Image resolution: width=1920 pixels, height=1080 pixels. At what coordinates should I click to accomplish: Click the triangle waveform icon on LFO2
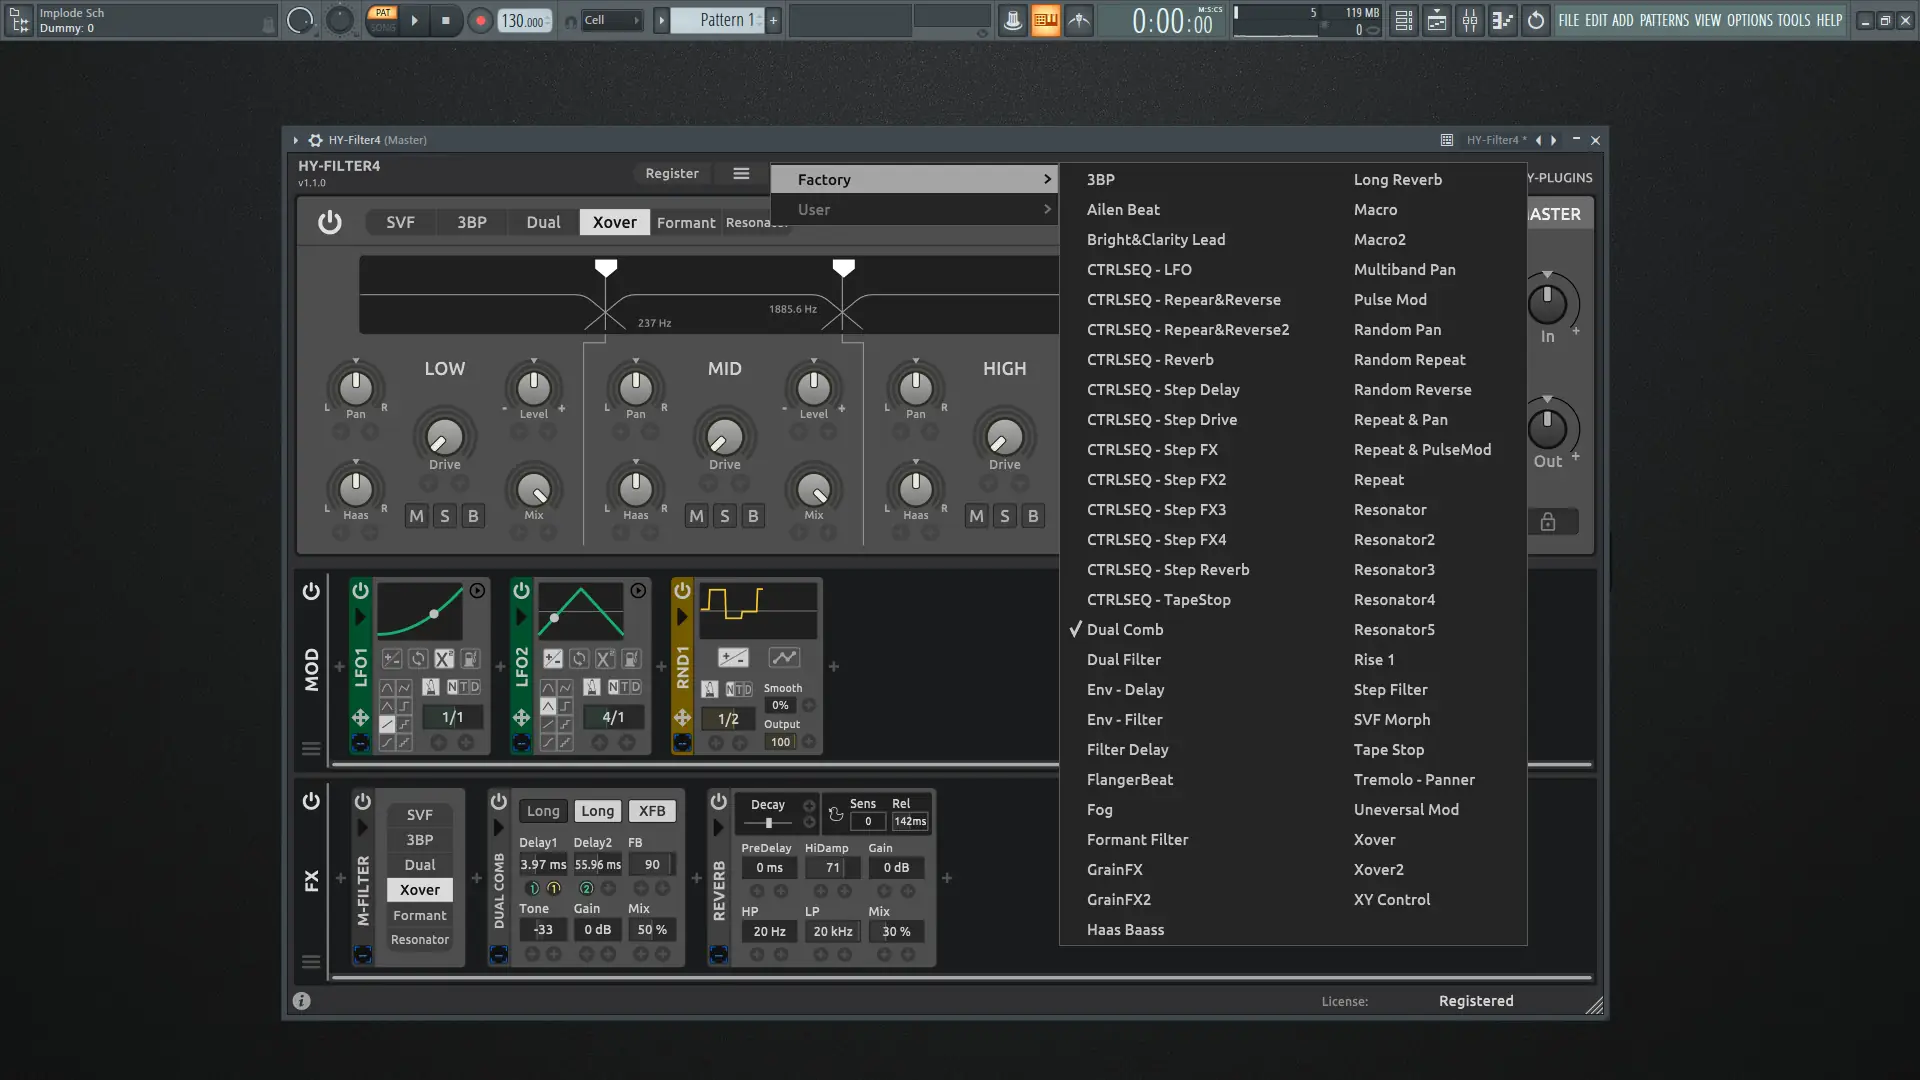(548, 708)
